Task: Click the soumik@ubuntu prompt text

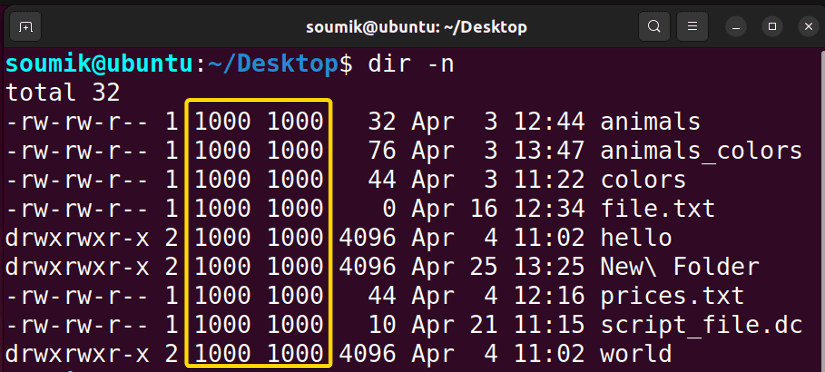Action: point(98,64)
